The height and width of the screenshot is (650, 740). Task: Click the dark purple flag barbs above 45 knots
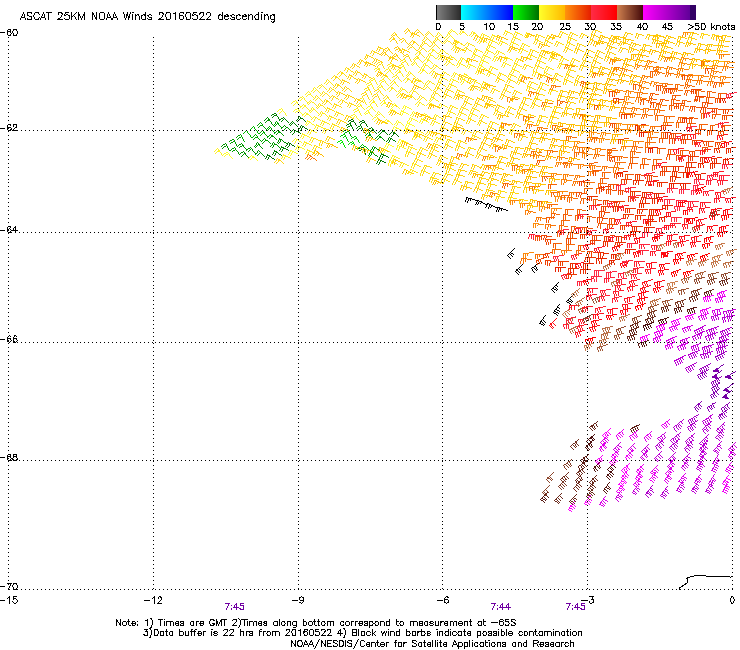[x=723, y=382]
